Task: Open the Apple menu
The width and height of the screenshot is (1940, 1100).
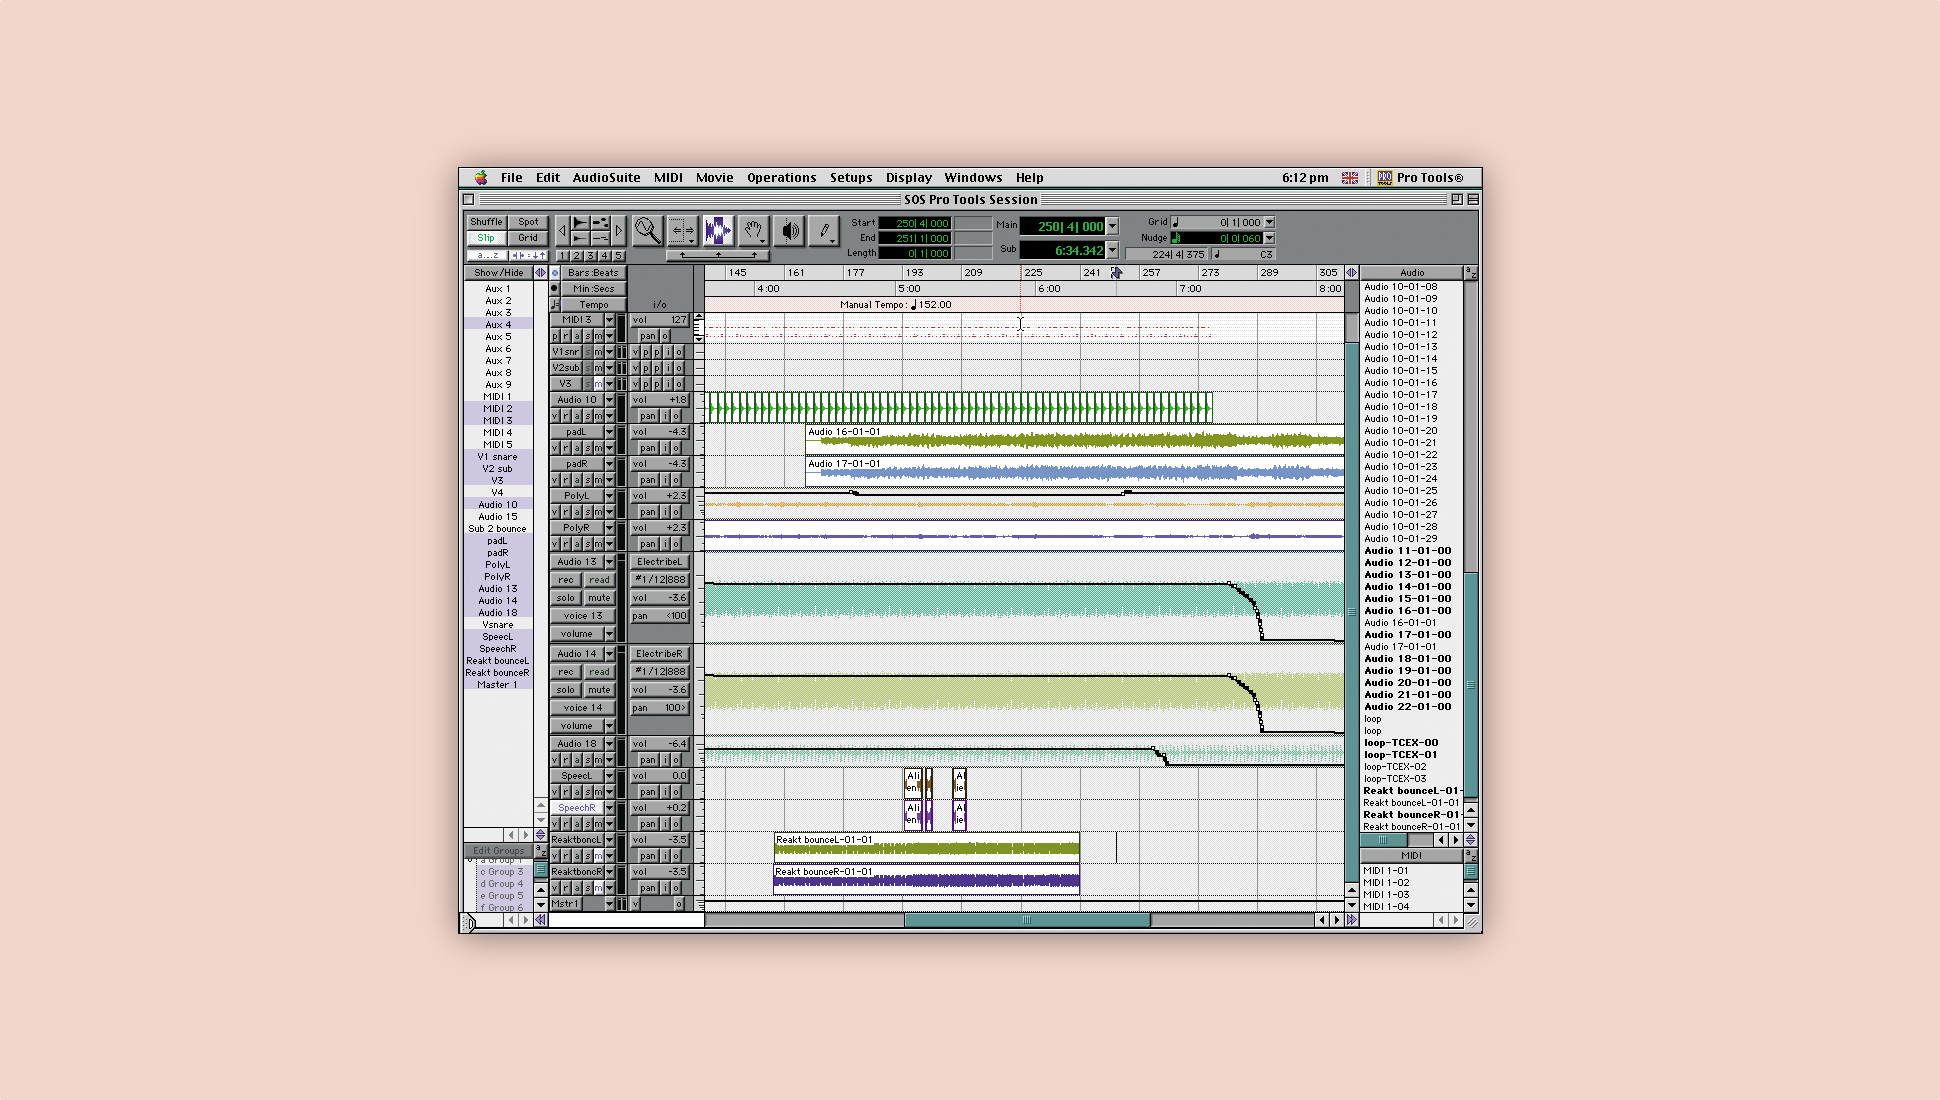Action: click(481, 177)
